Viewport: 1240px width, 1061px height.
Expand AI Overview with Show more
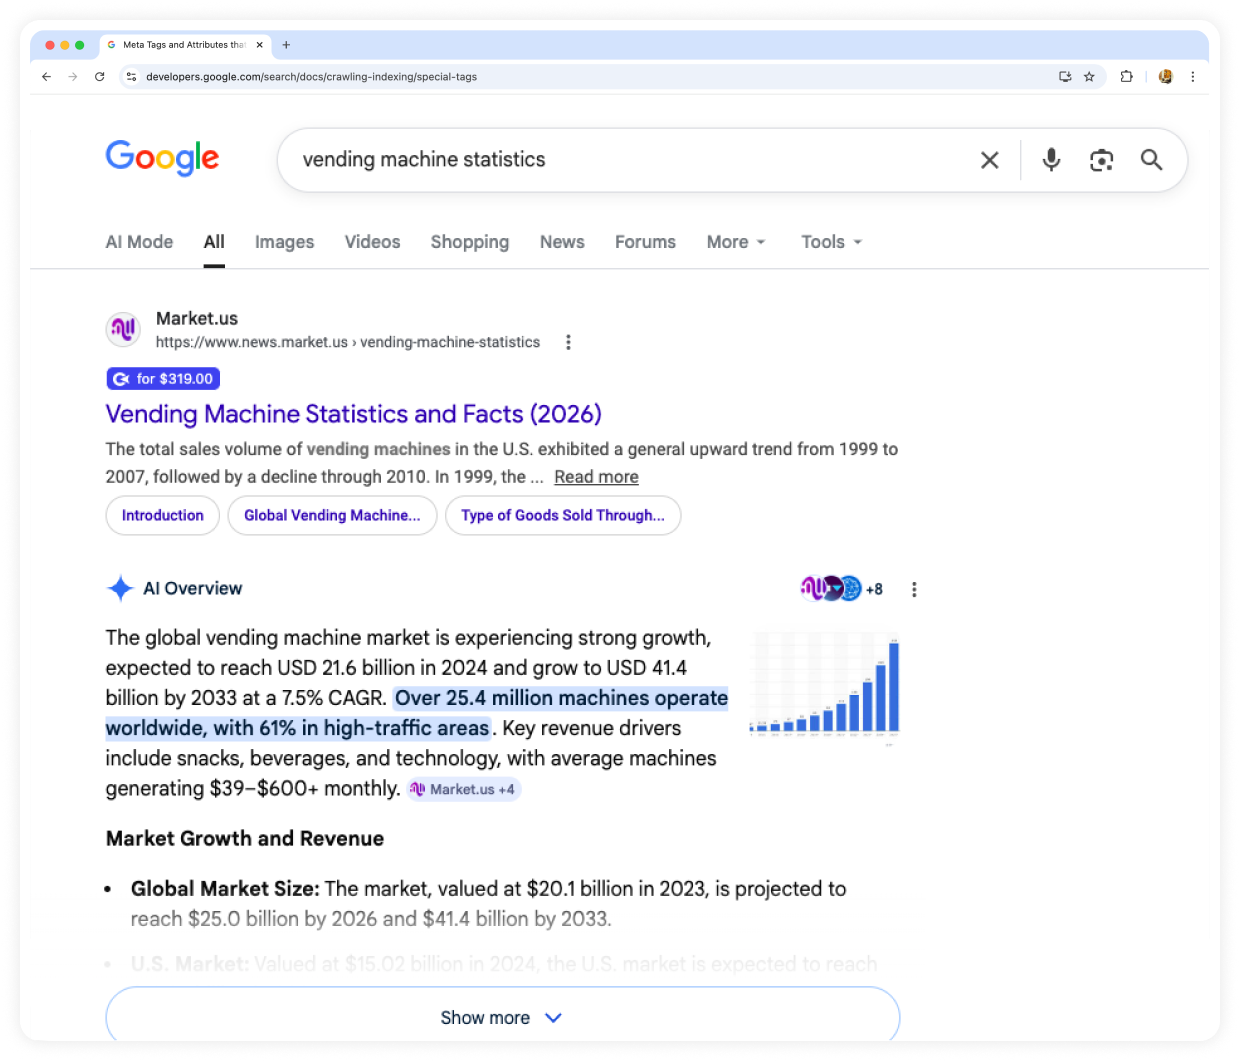point(502,1017)
